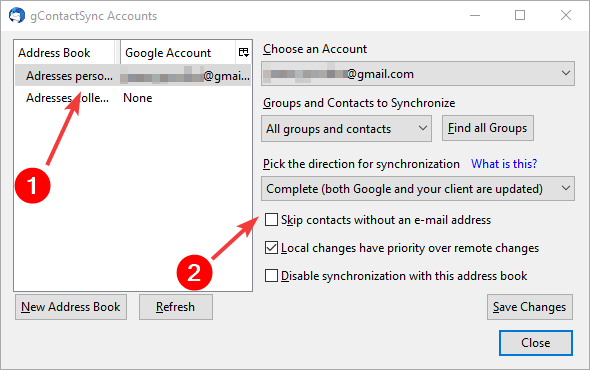Tick Disable synchronization with this address book
Screen dimensions: 590x370
coord(271,276)
